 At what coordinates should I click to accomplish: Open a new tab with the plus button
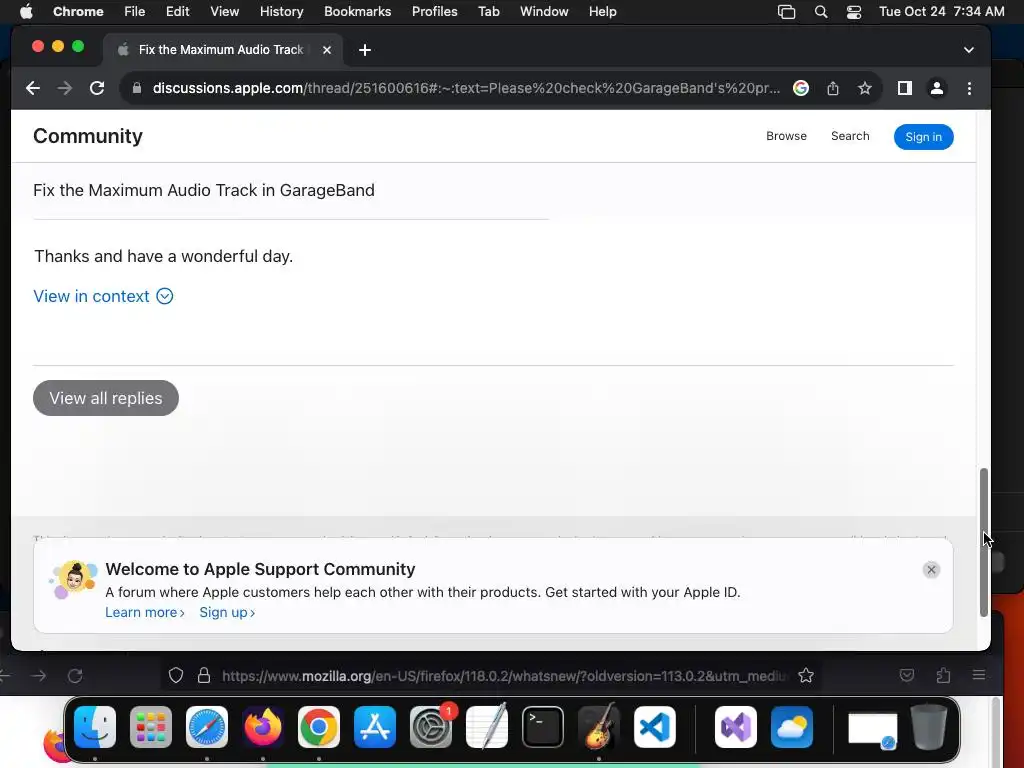(365, 50)
